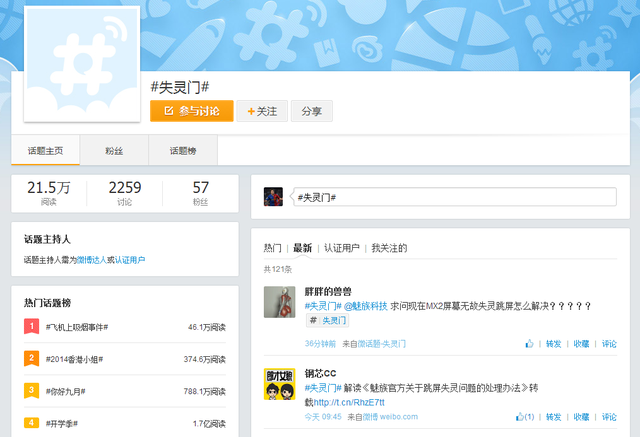Click the # 失灵门 topic tag chip
This screenshot has width=640, height=437.
coord(328,320)
